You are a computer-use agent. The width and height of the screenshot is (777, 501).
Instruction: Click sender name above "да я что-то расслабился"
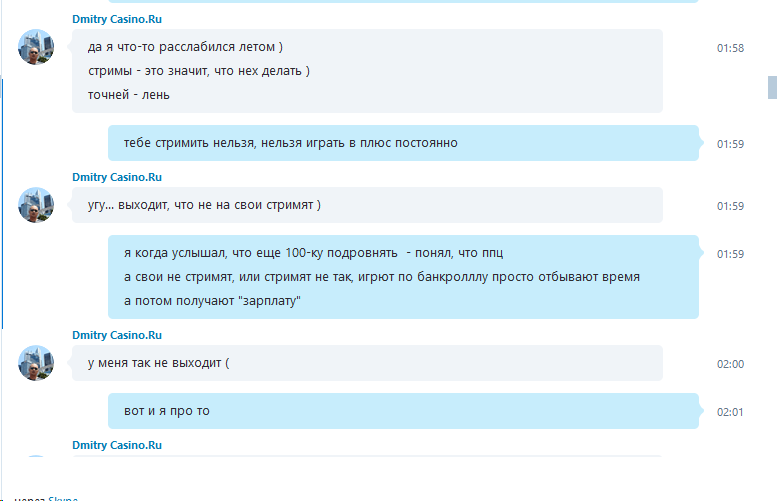coord(117,19)
